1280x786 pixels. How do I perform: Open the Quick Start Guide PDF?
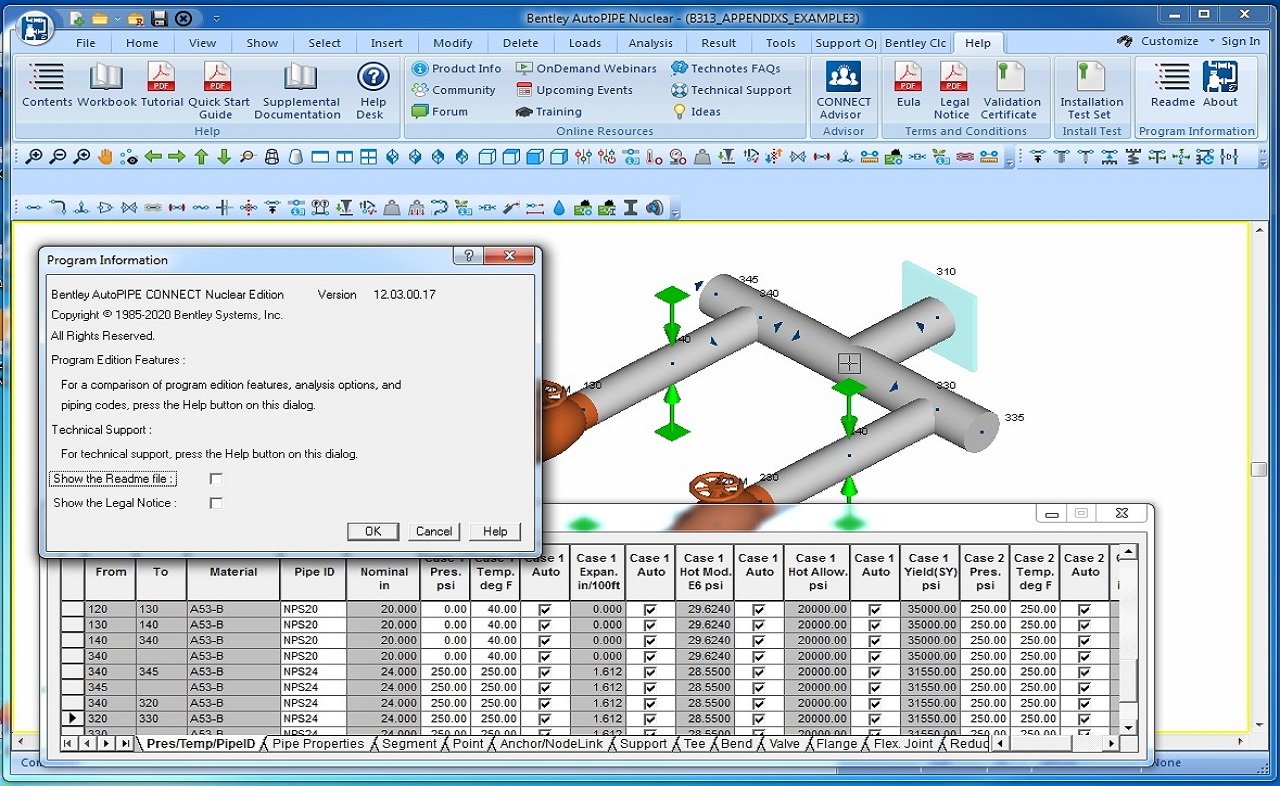click(x=217, y=90)
